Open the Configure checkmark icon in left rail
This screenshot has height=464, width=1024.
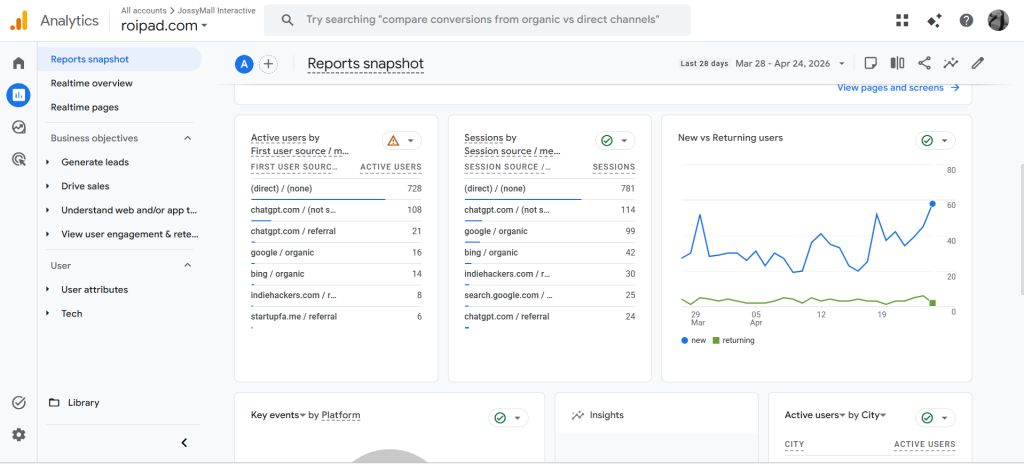pyautogui.click(x=18, y=403)
